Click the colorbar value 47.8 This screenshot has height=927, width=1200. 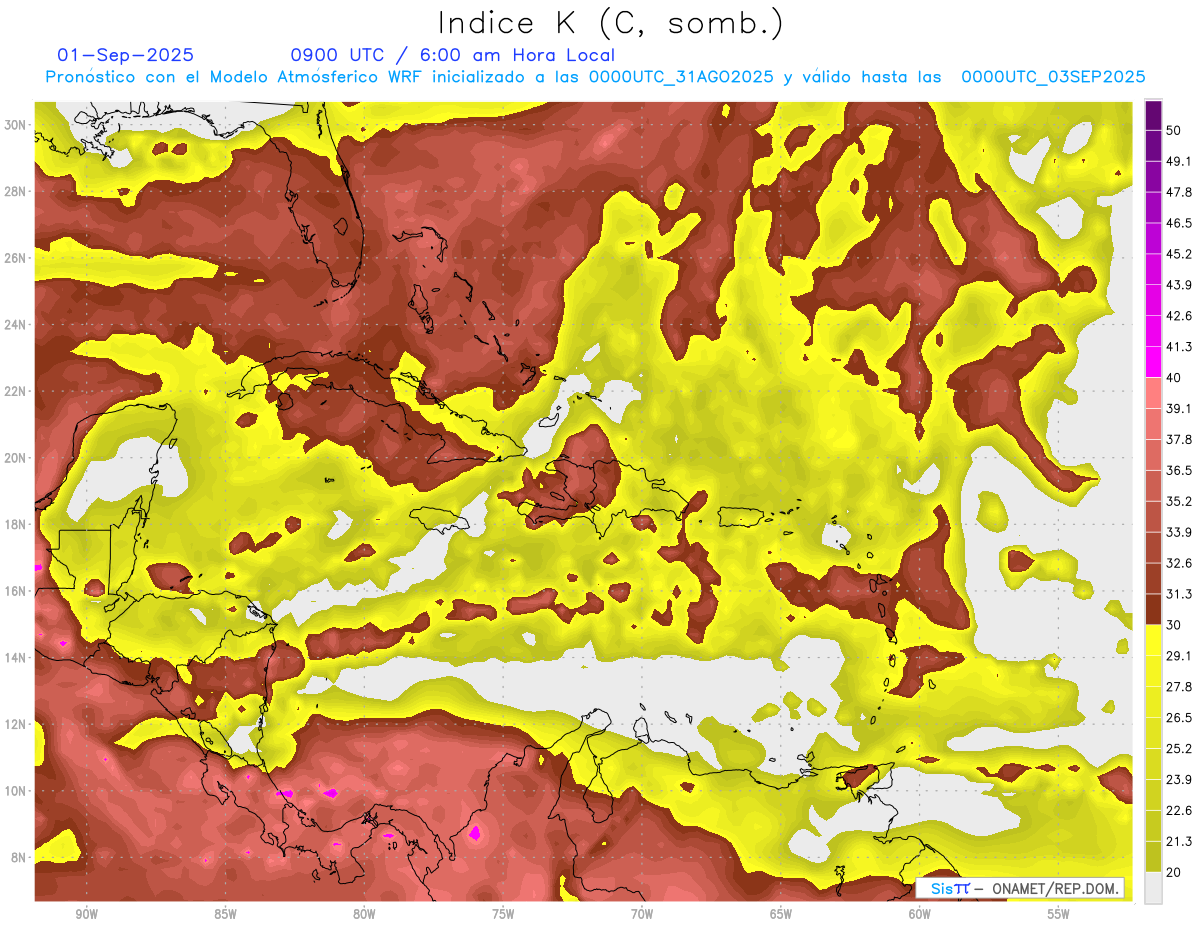[x=1179, y=192]
